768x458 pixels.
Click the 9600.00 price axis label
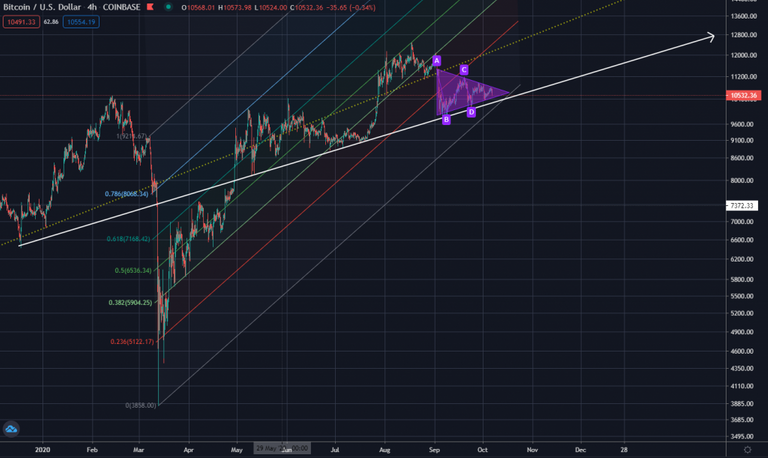(x=744, y=124)
